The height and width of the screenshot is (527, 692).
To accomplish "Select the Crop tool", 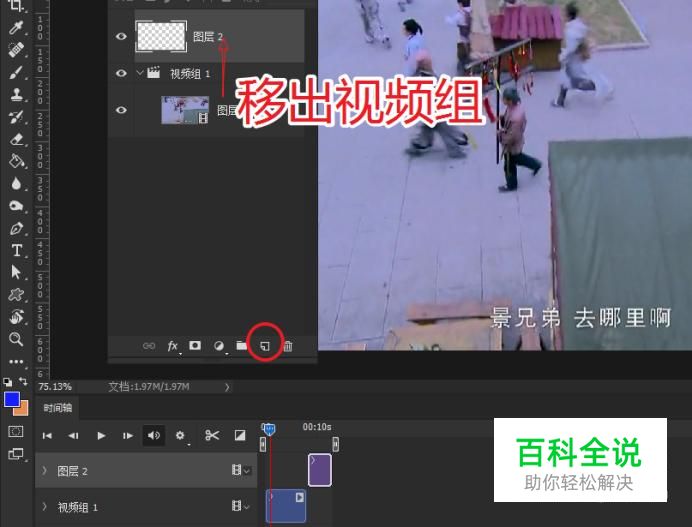I will pyautogui.click(x=16, y=6).
